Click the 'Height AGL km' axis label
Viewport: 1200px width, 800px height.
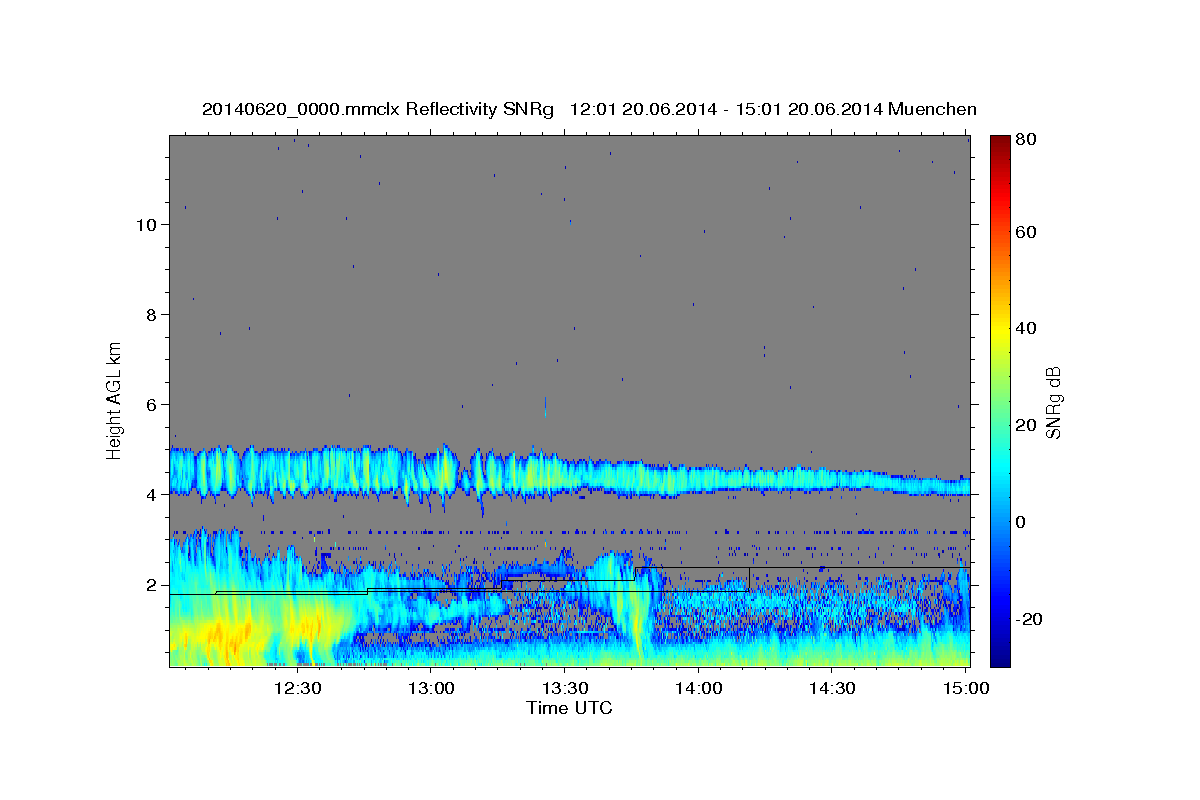[x=115, y=401]
